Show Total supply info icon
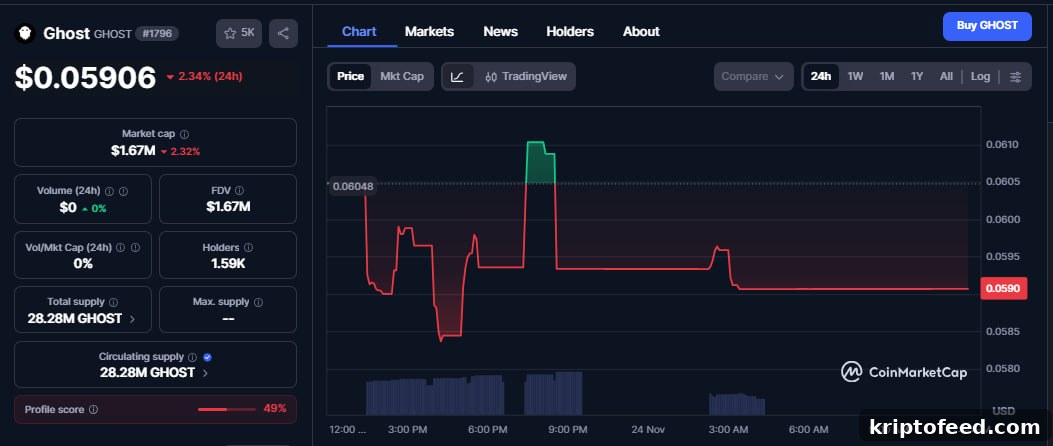The width and height of the screenshot is (1053, 446). coord(113,302)
